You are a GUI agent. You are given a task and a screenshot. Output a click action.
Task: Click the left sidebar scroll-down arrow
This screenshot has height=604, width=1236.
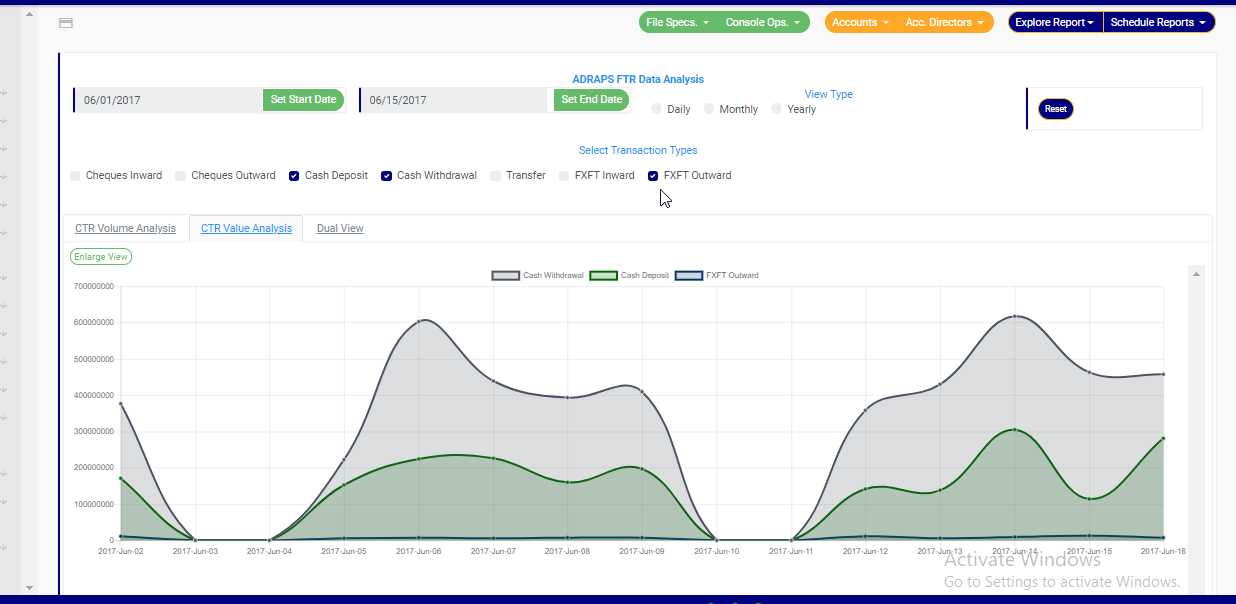point(28,587)
